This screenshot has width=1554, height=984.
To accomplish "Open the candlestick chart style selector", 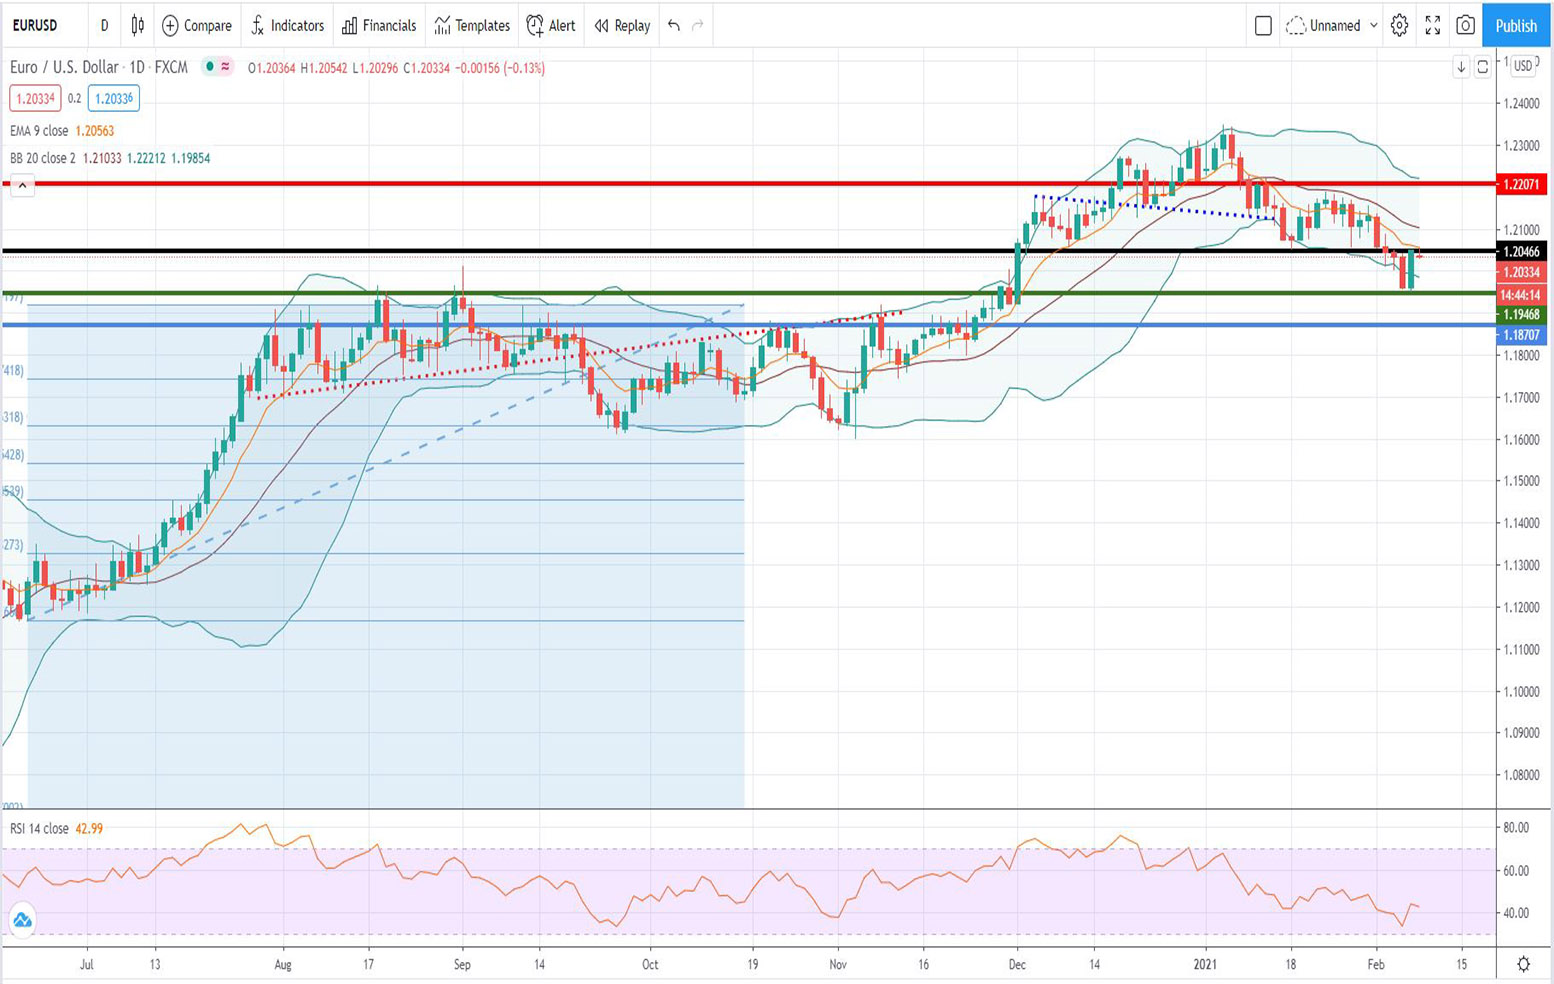I will click(x=138, y=25).
